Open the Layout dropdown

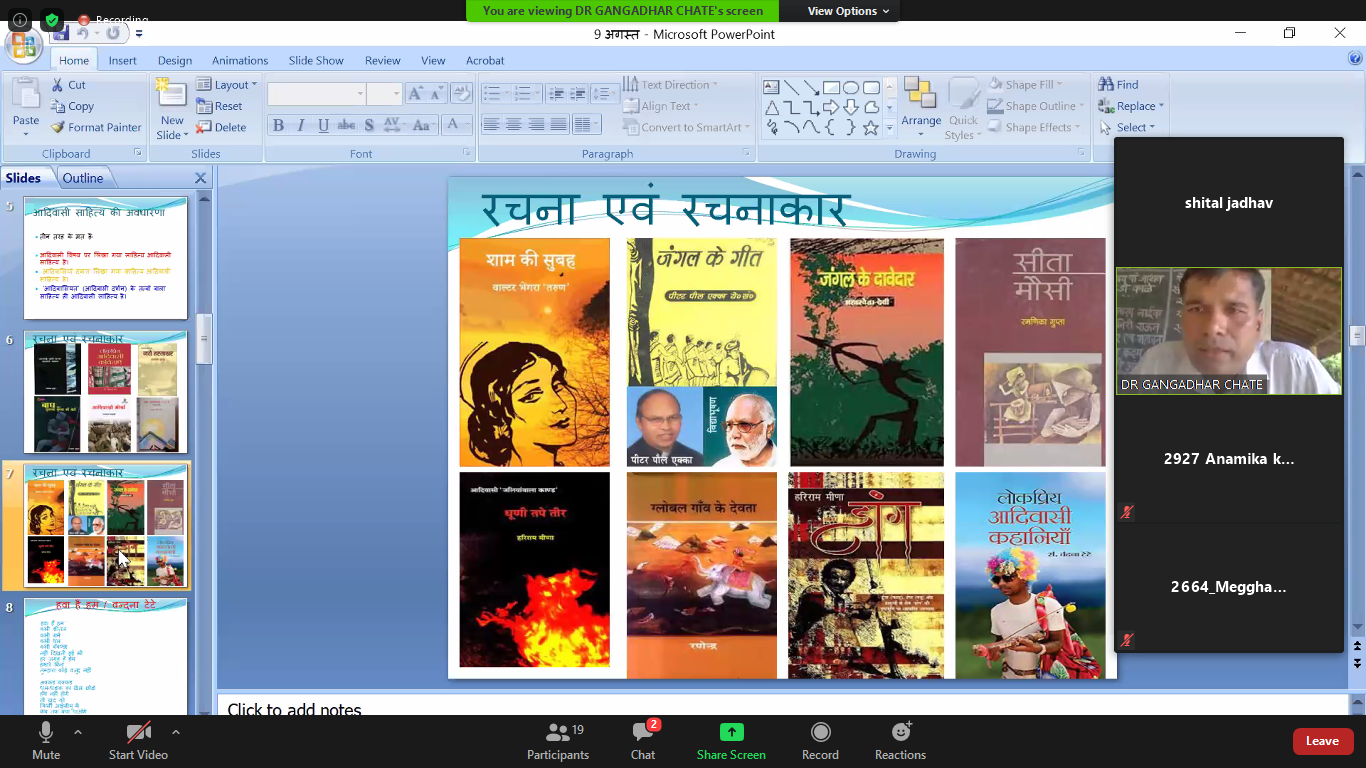[228, 84]
